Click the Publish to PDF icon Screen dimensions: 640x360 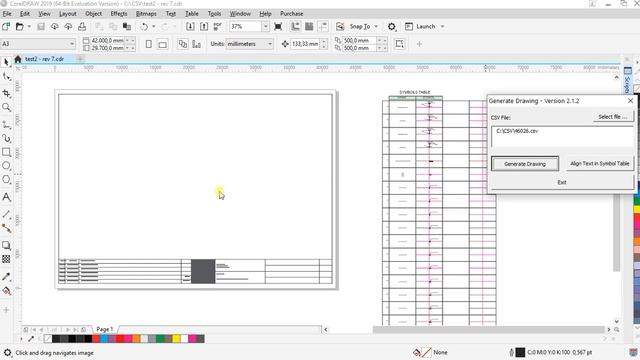218,27
